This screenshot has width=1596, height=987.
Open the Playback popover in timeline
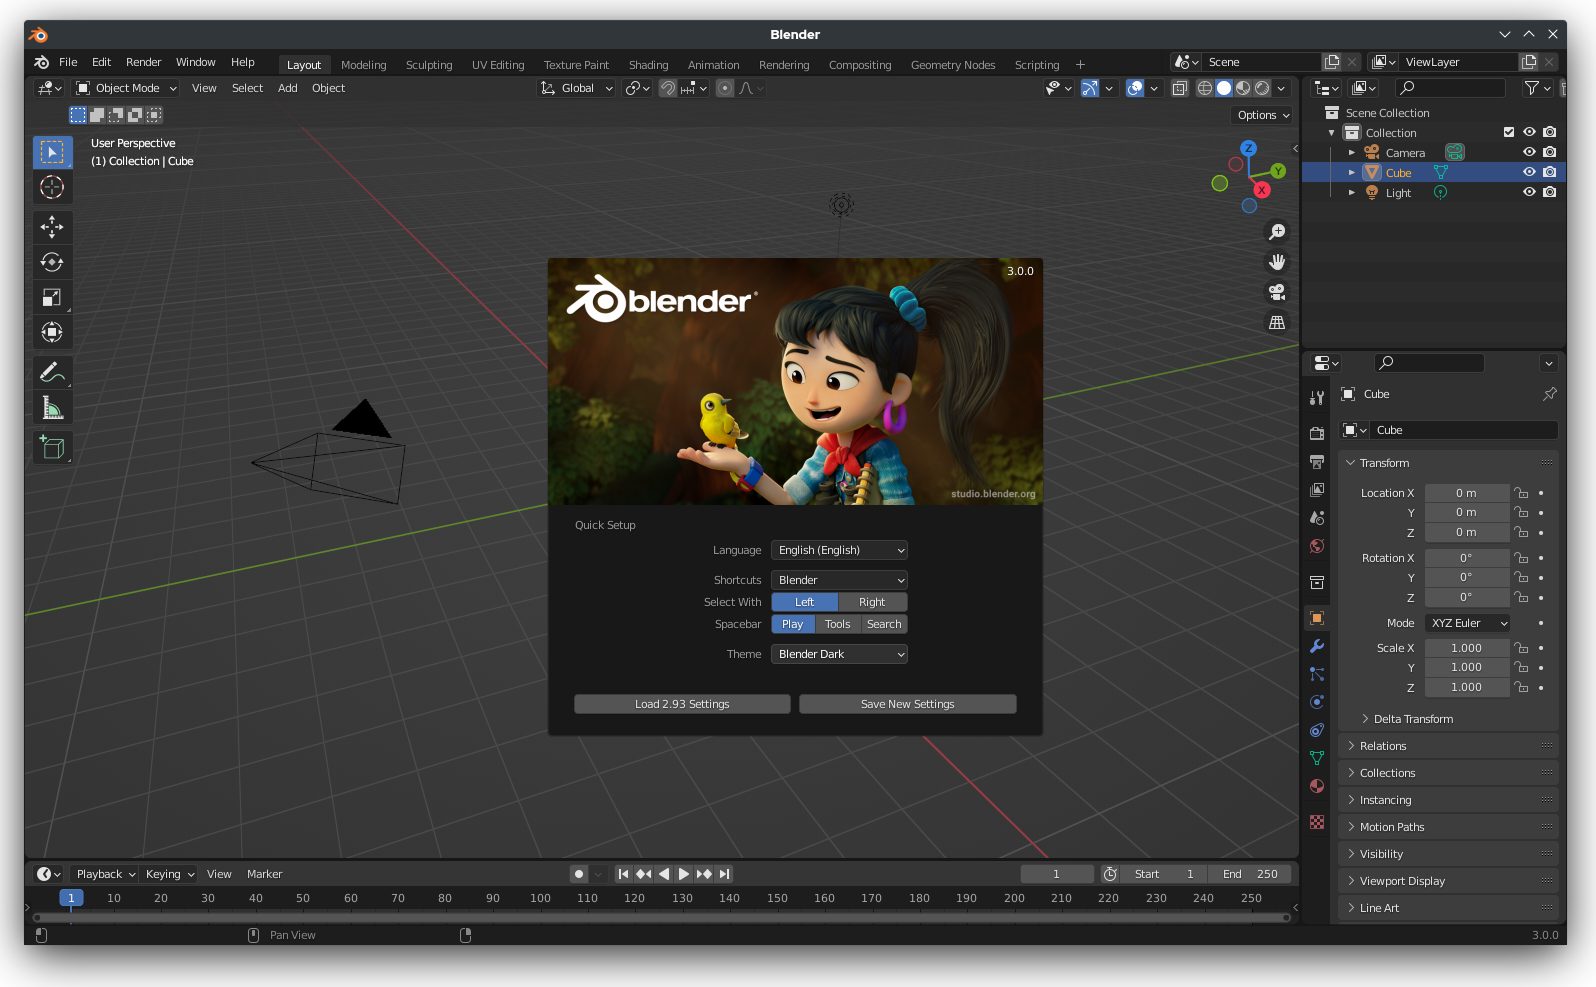(x=105, y=874)
